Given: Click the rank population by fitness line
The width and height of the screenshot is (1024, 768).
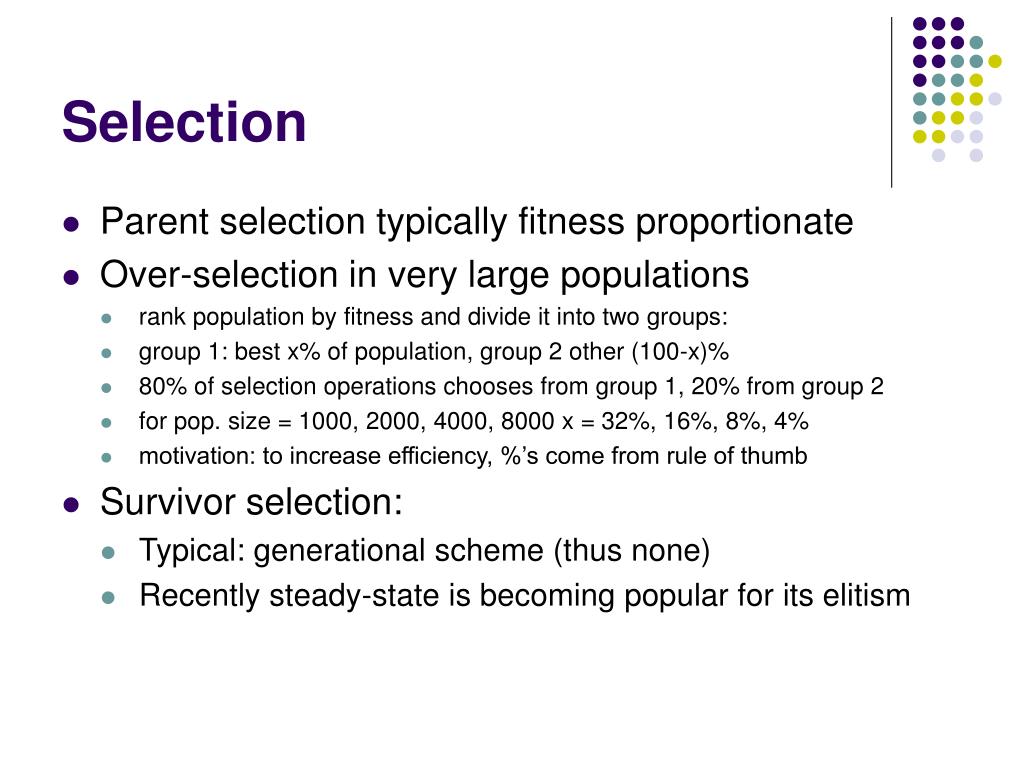Looking at the screenshot, I should 433,317.
